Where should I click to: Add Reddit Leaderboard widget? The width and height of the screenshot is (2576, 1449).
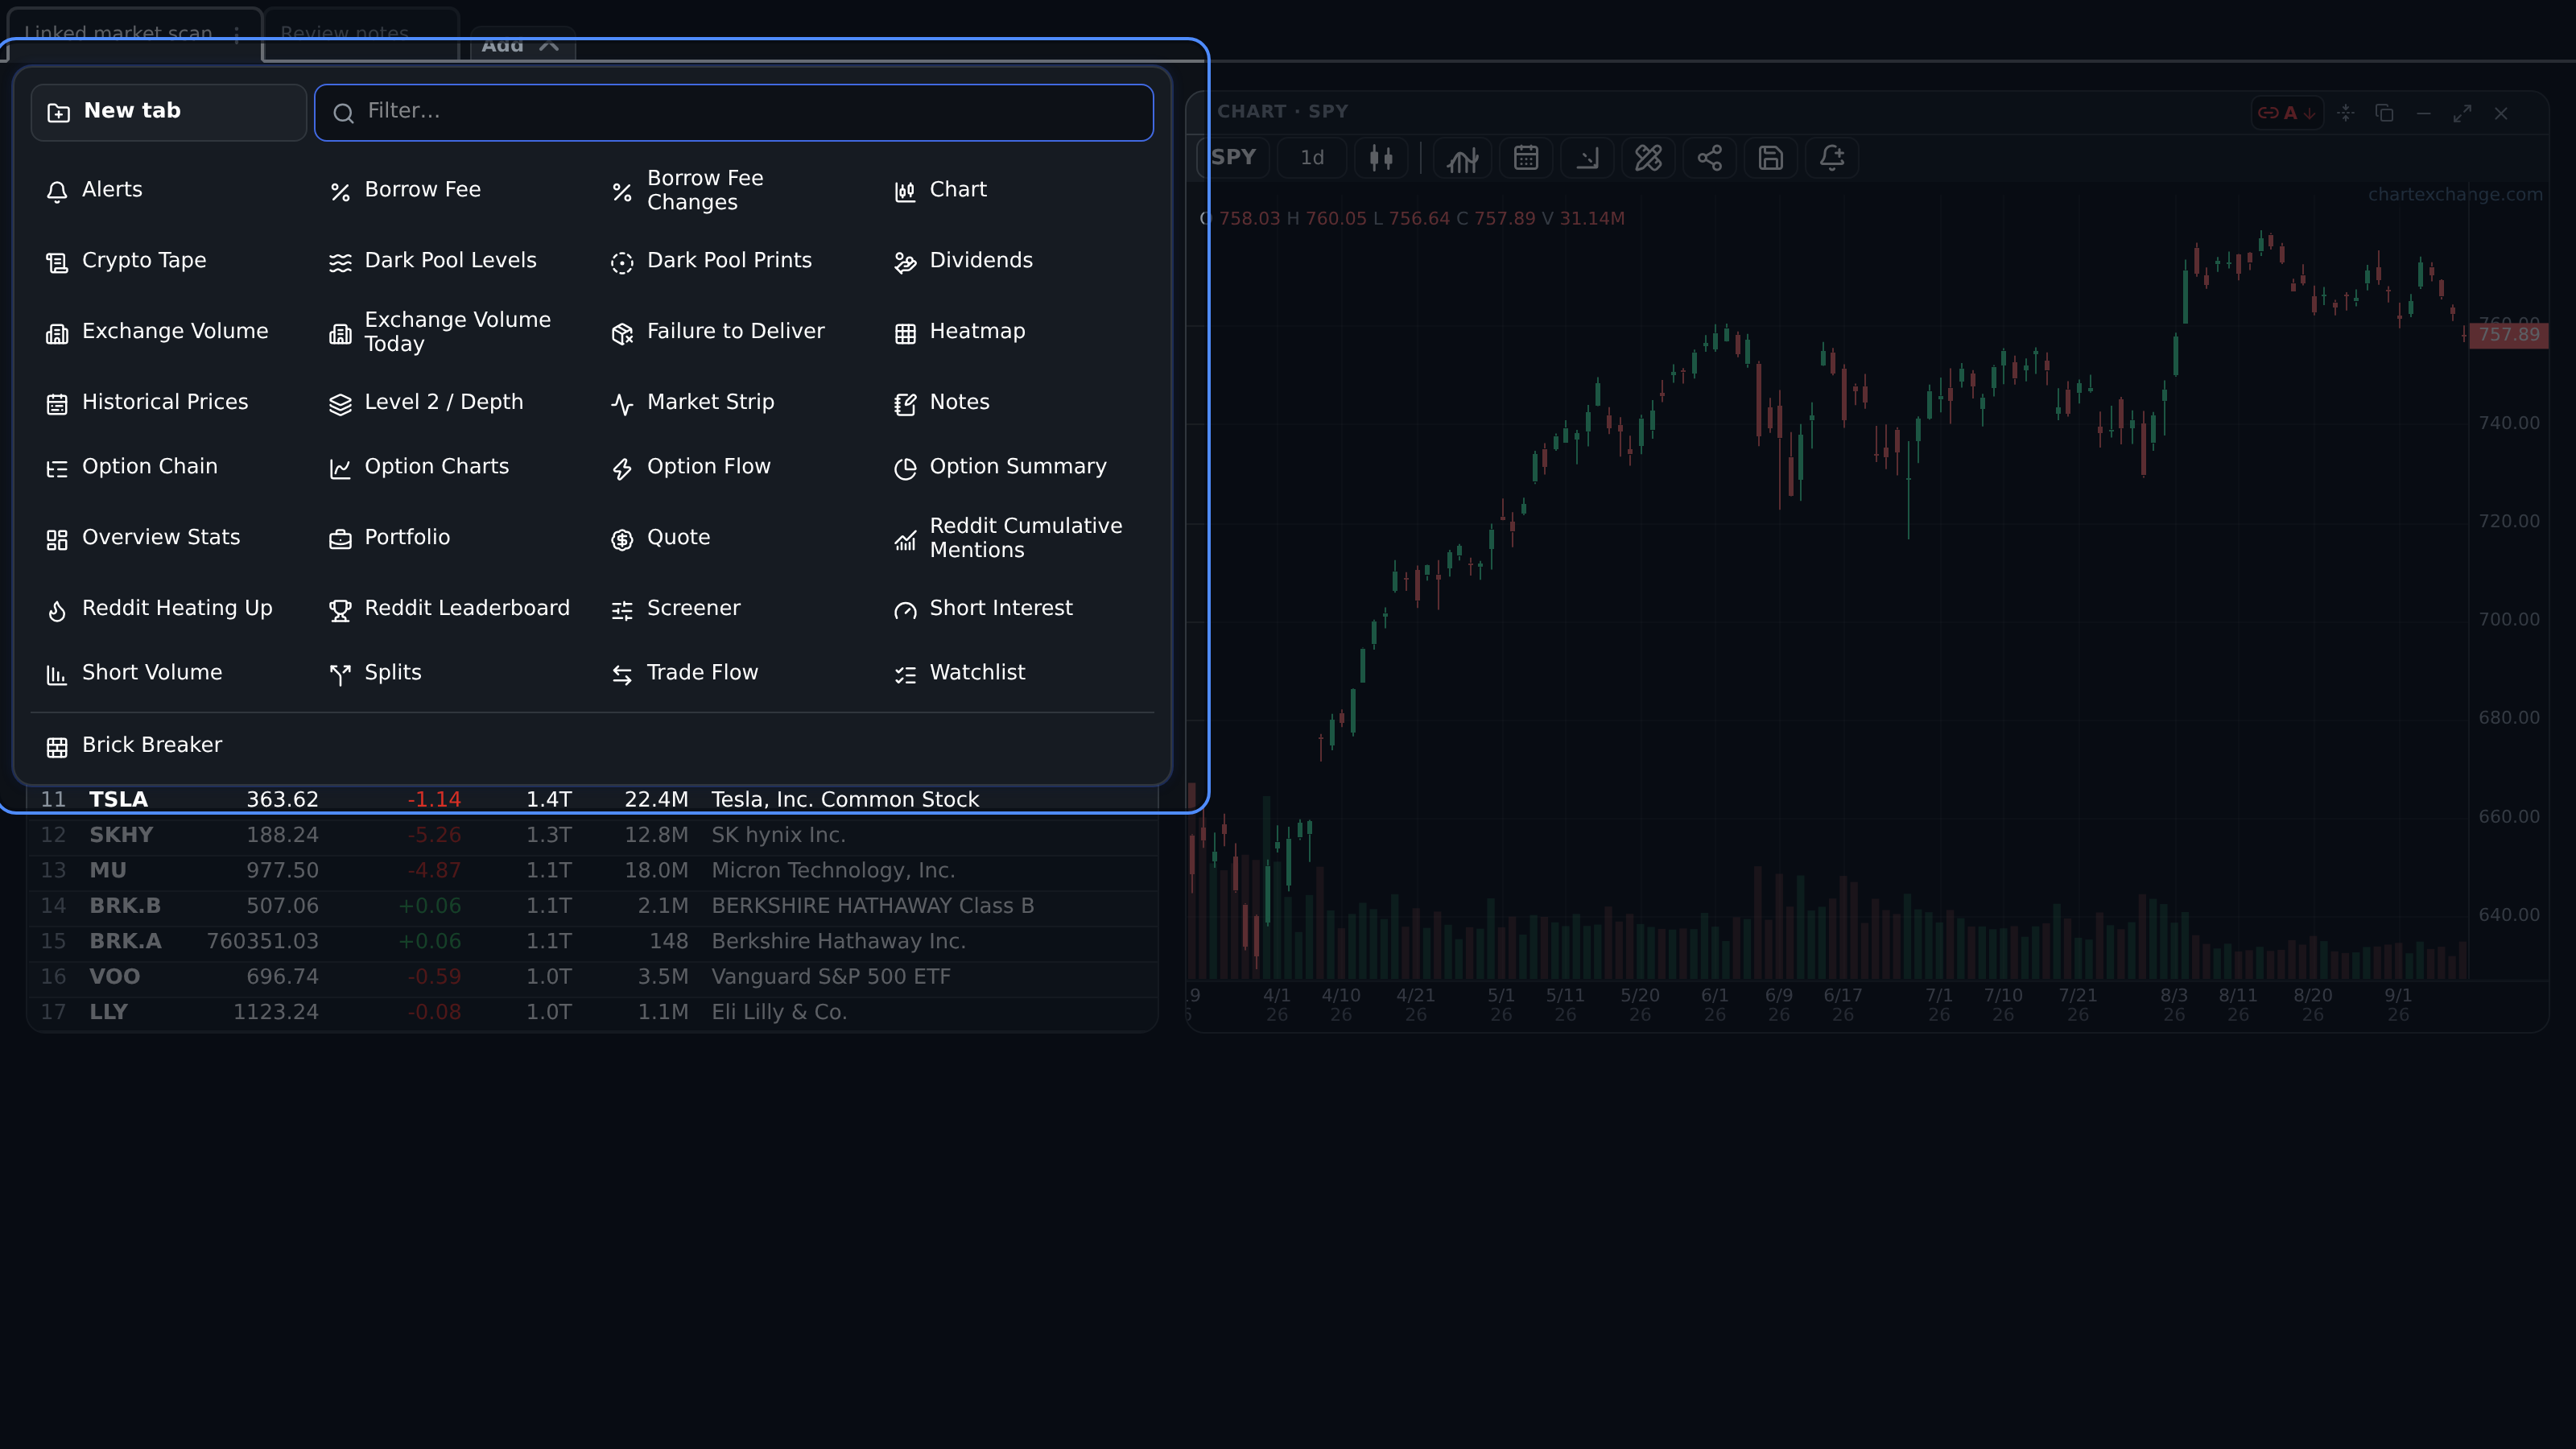(450, 609)
